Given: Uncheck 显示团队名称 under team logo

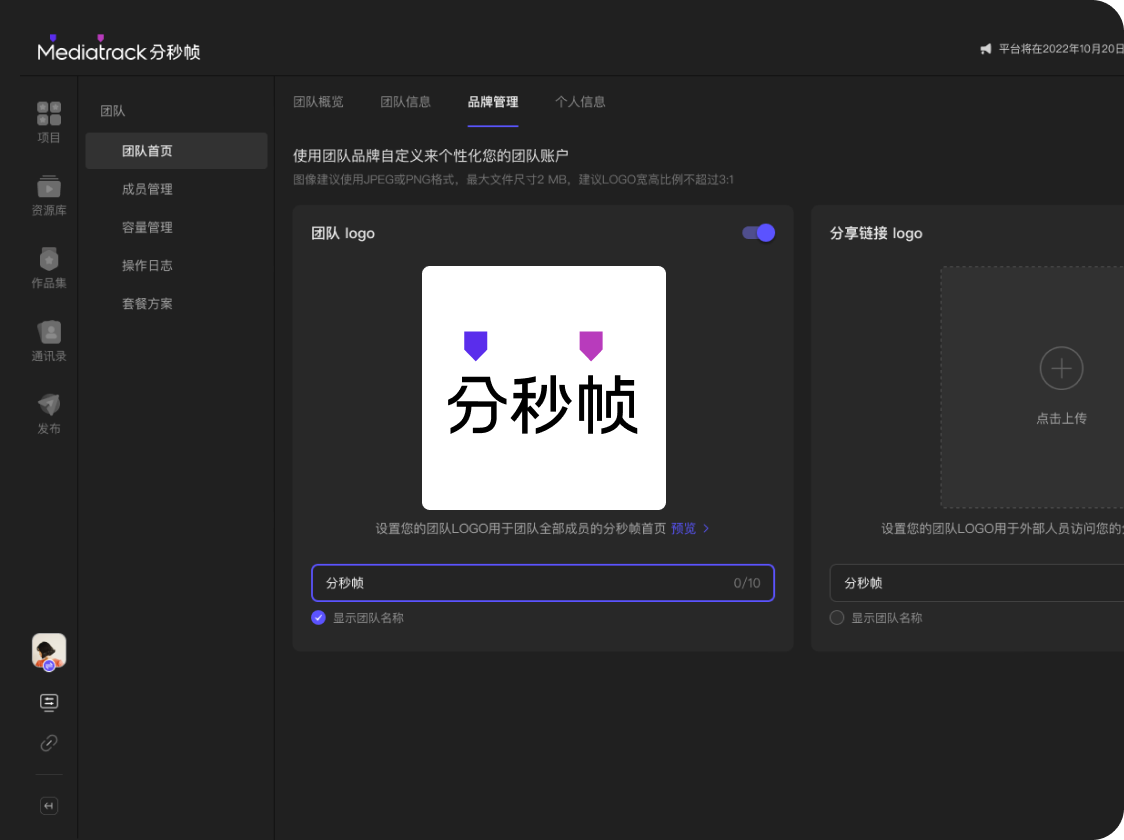Looking at the screenshot, I should [x=318, y=618].
